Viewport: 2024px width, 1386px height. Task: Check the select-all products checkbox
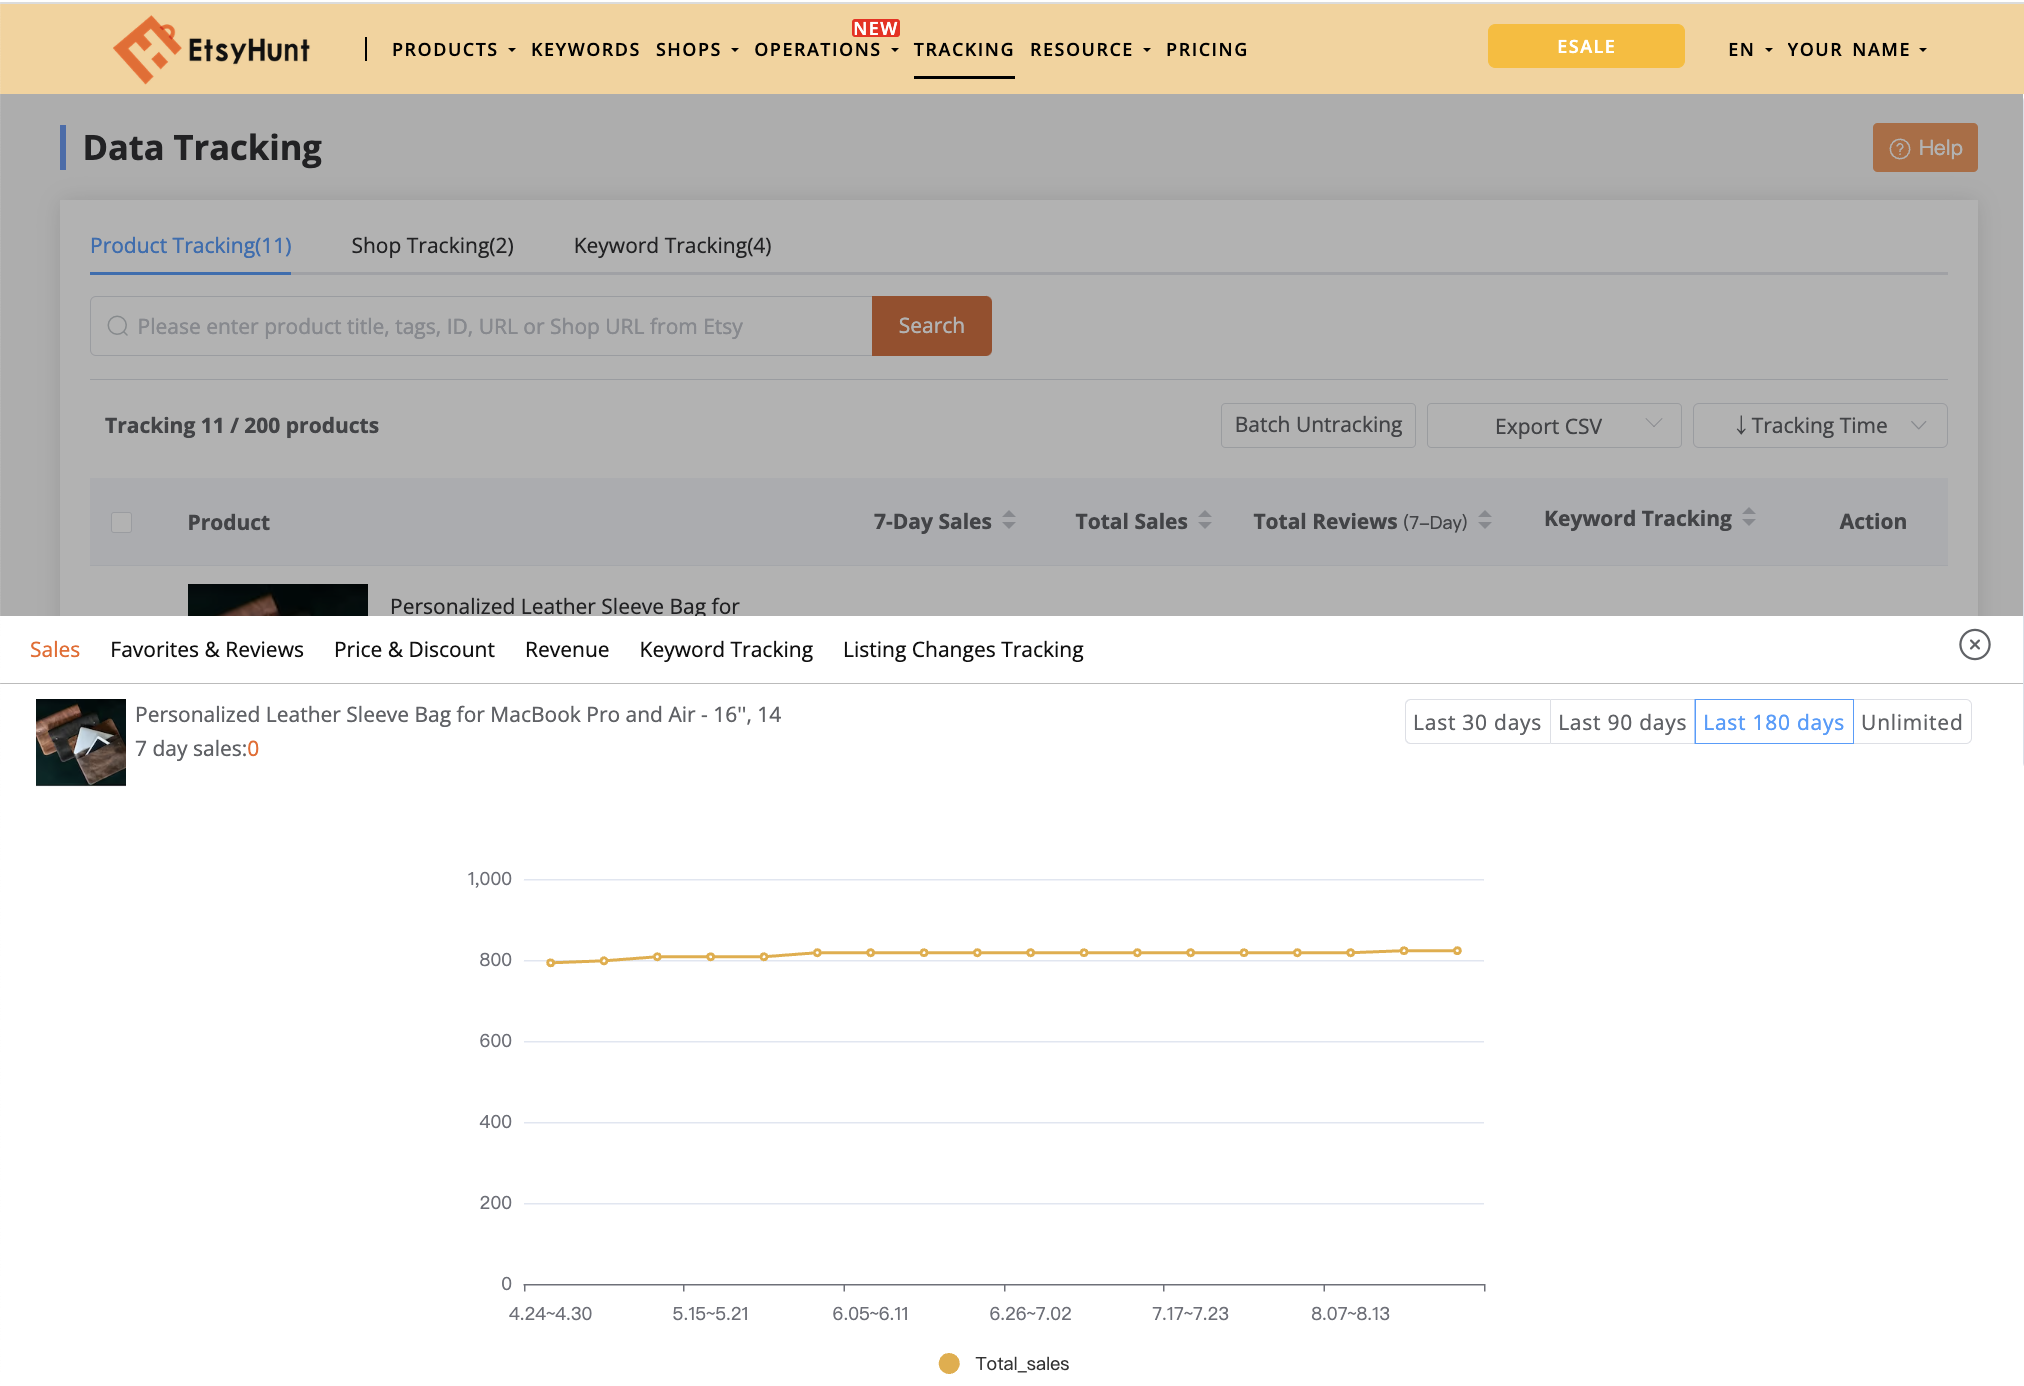tap(122, 522)
